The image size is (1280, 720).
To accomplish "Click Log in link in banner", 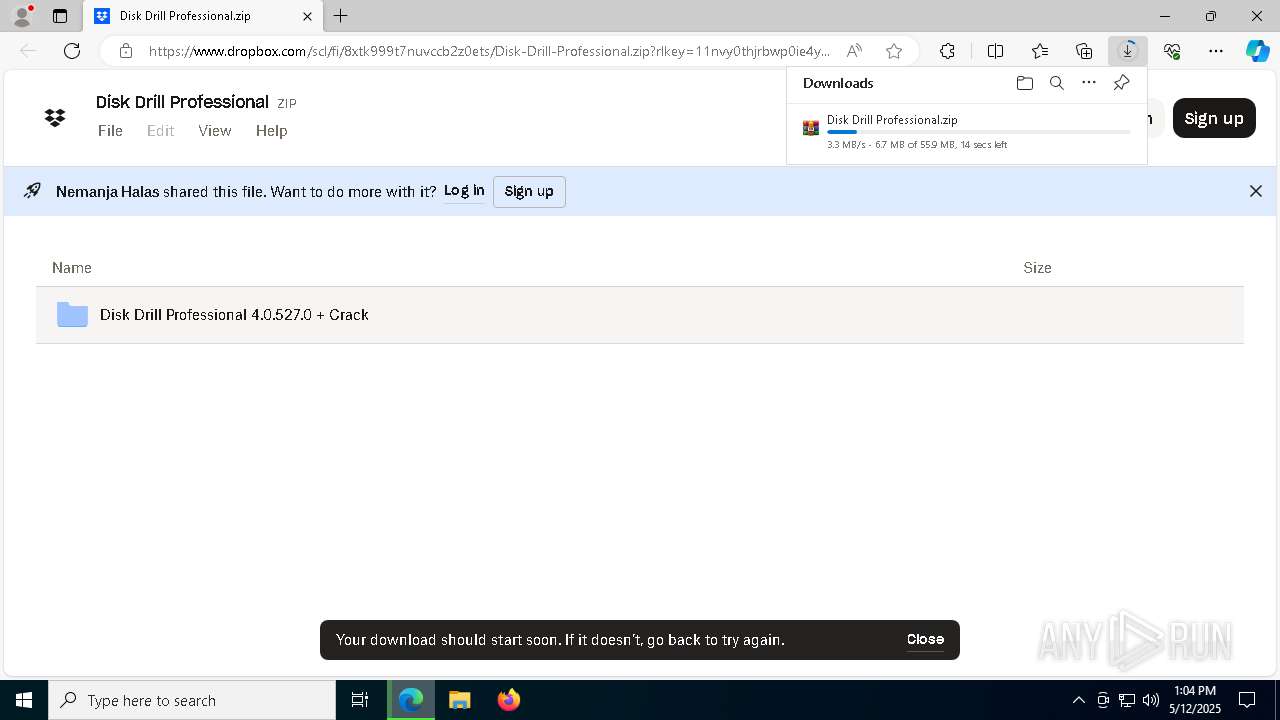I will [464, 191].
